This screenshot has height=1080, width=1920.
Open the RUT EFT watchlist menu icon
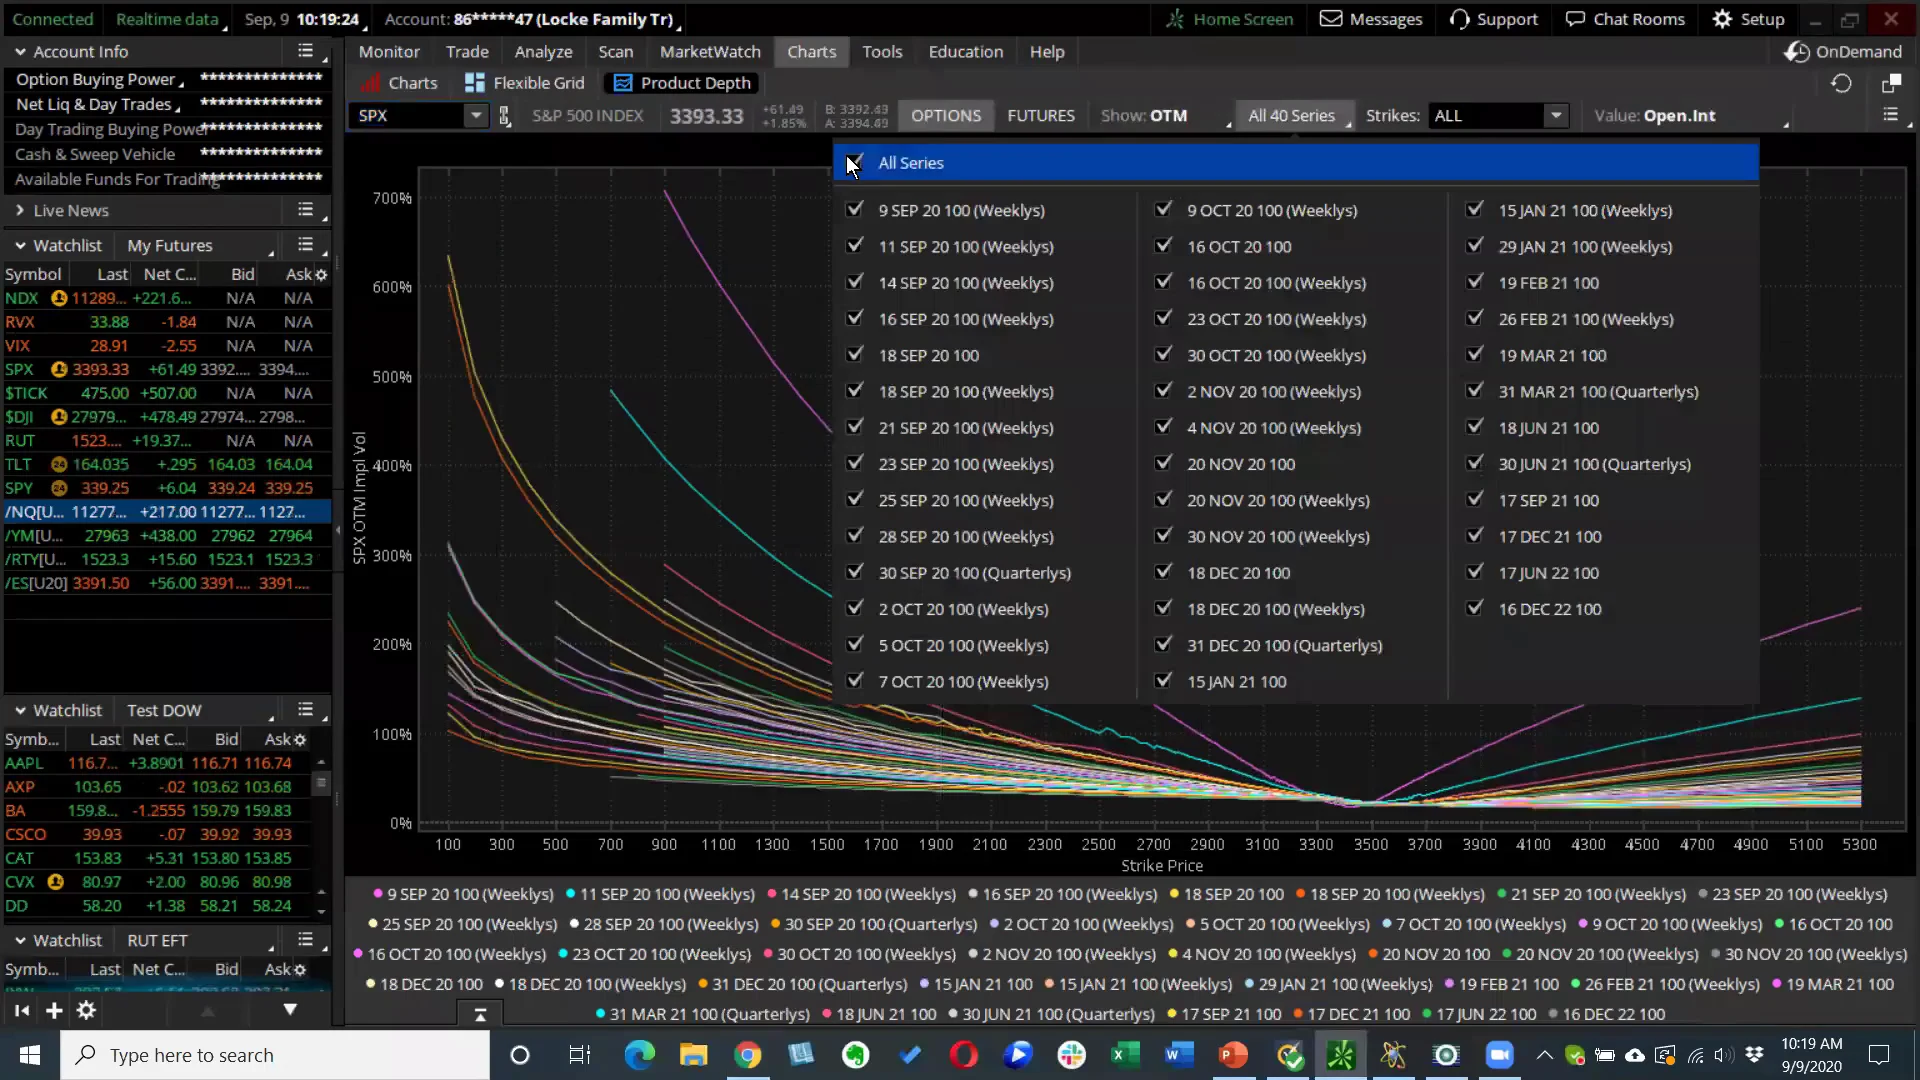[306, 940]
